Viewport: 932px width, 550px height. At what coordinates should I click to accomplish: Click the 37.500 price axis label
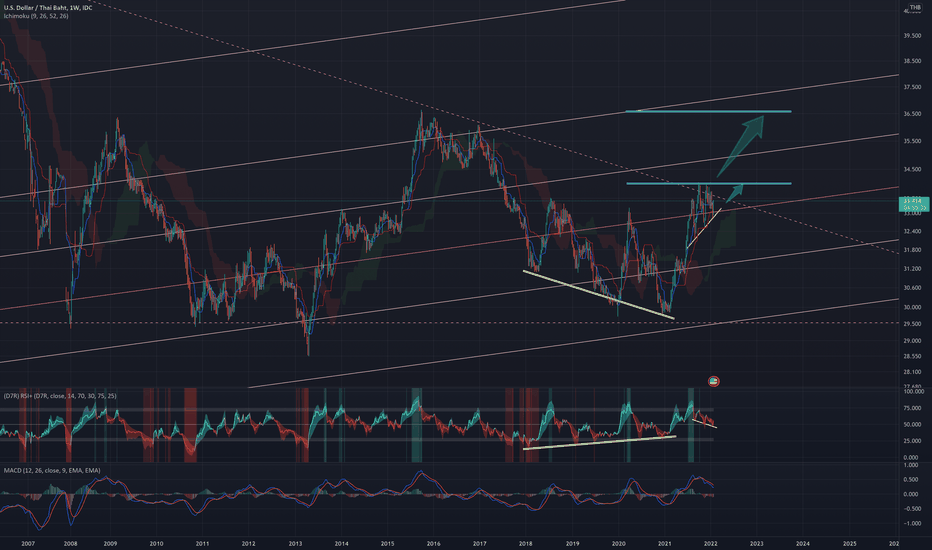(912, 87)
